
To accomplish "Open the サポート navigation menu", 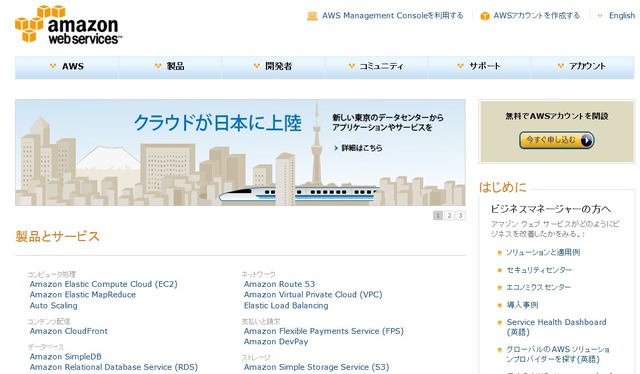I will tap(479, 67).
